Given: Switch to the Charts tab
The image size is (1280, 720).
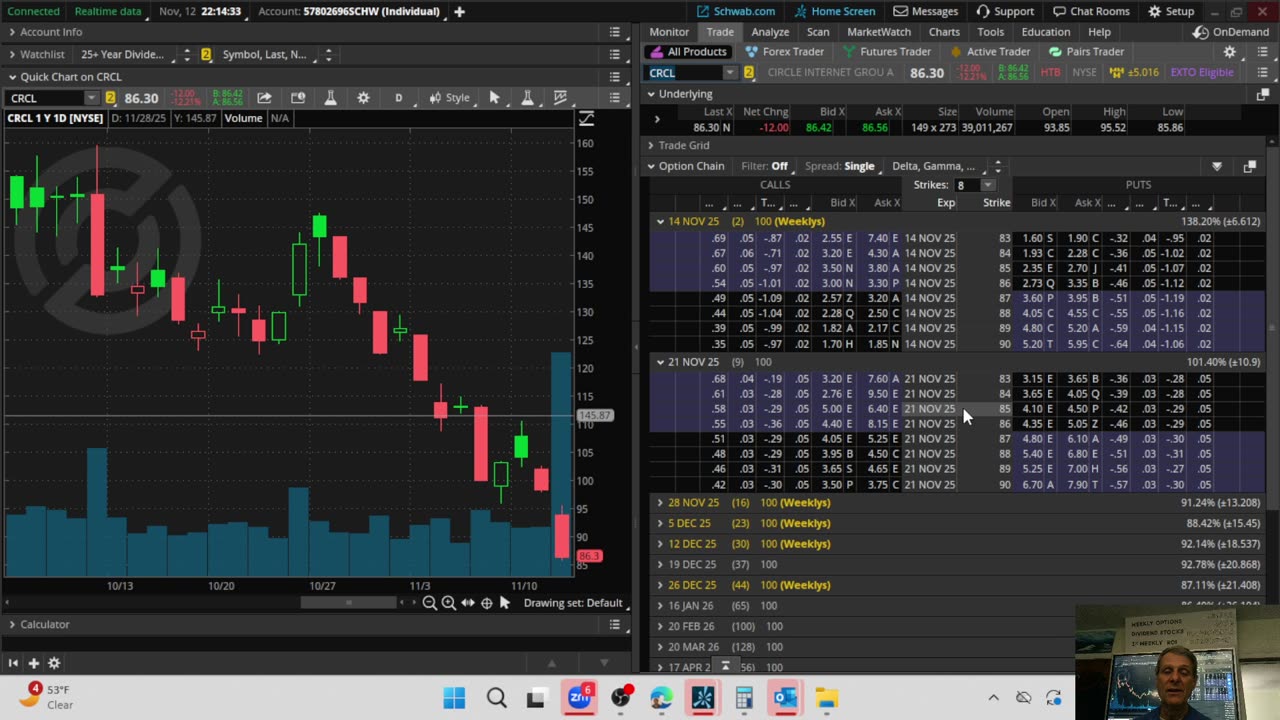Looking at the screenshot, I should point(944,32).
